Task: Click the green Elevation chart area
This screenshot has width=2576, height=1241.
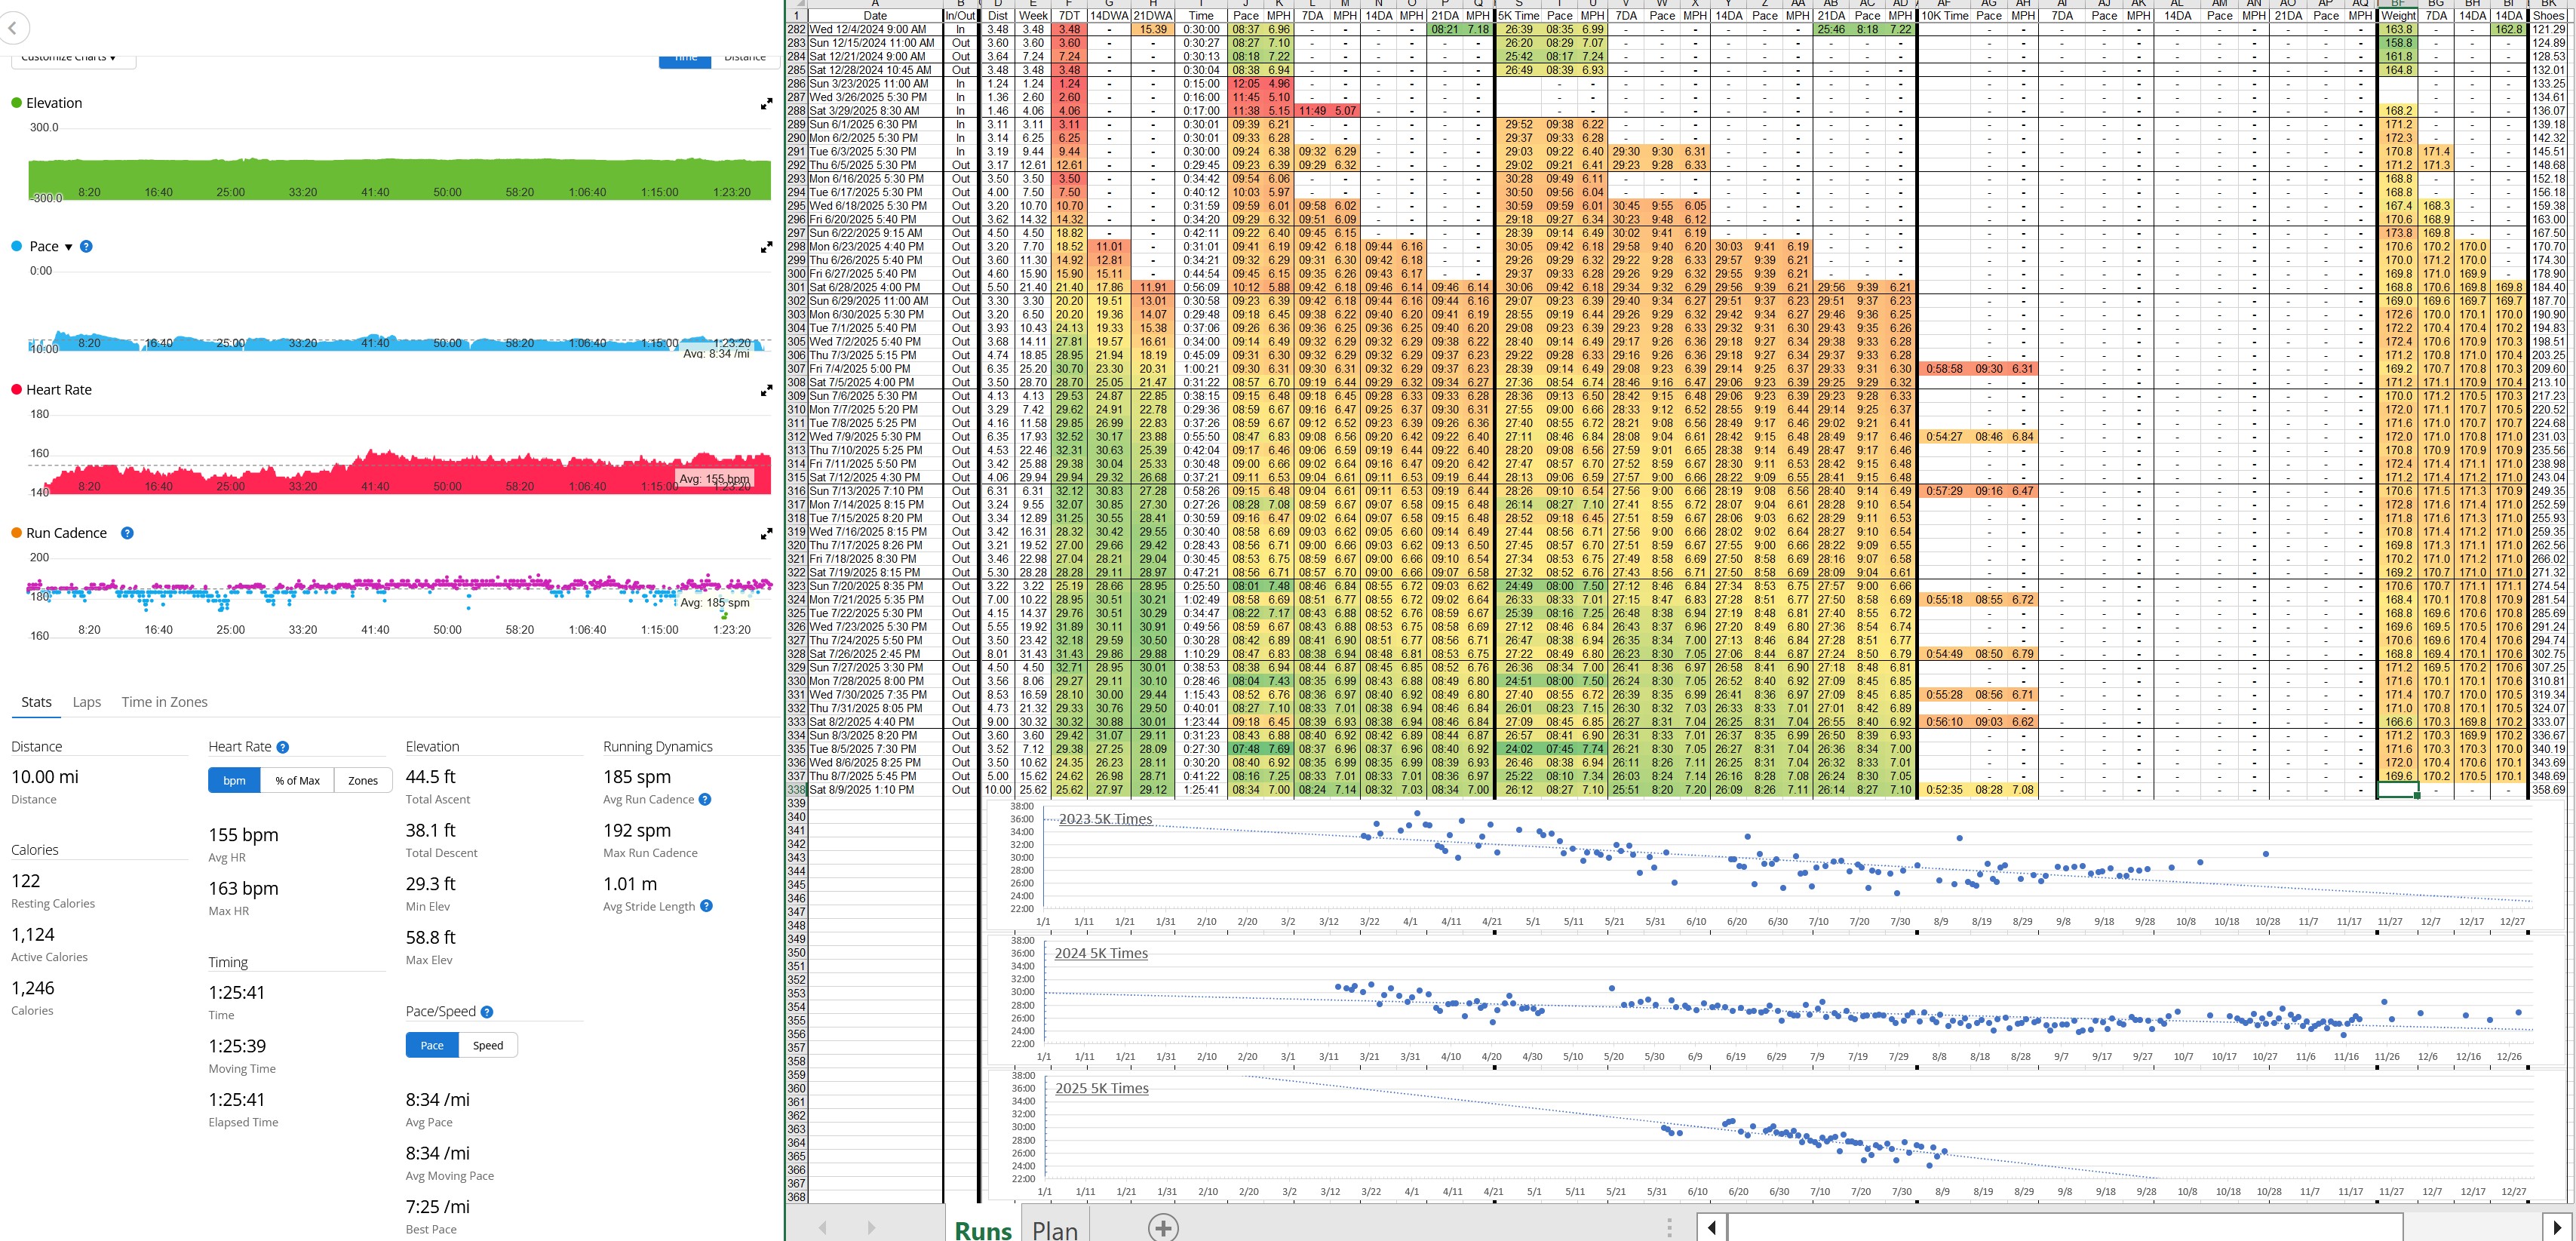Action: click(x=400, y=178)
